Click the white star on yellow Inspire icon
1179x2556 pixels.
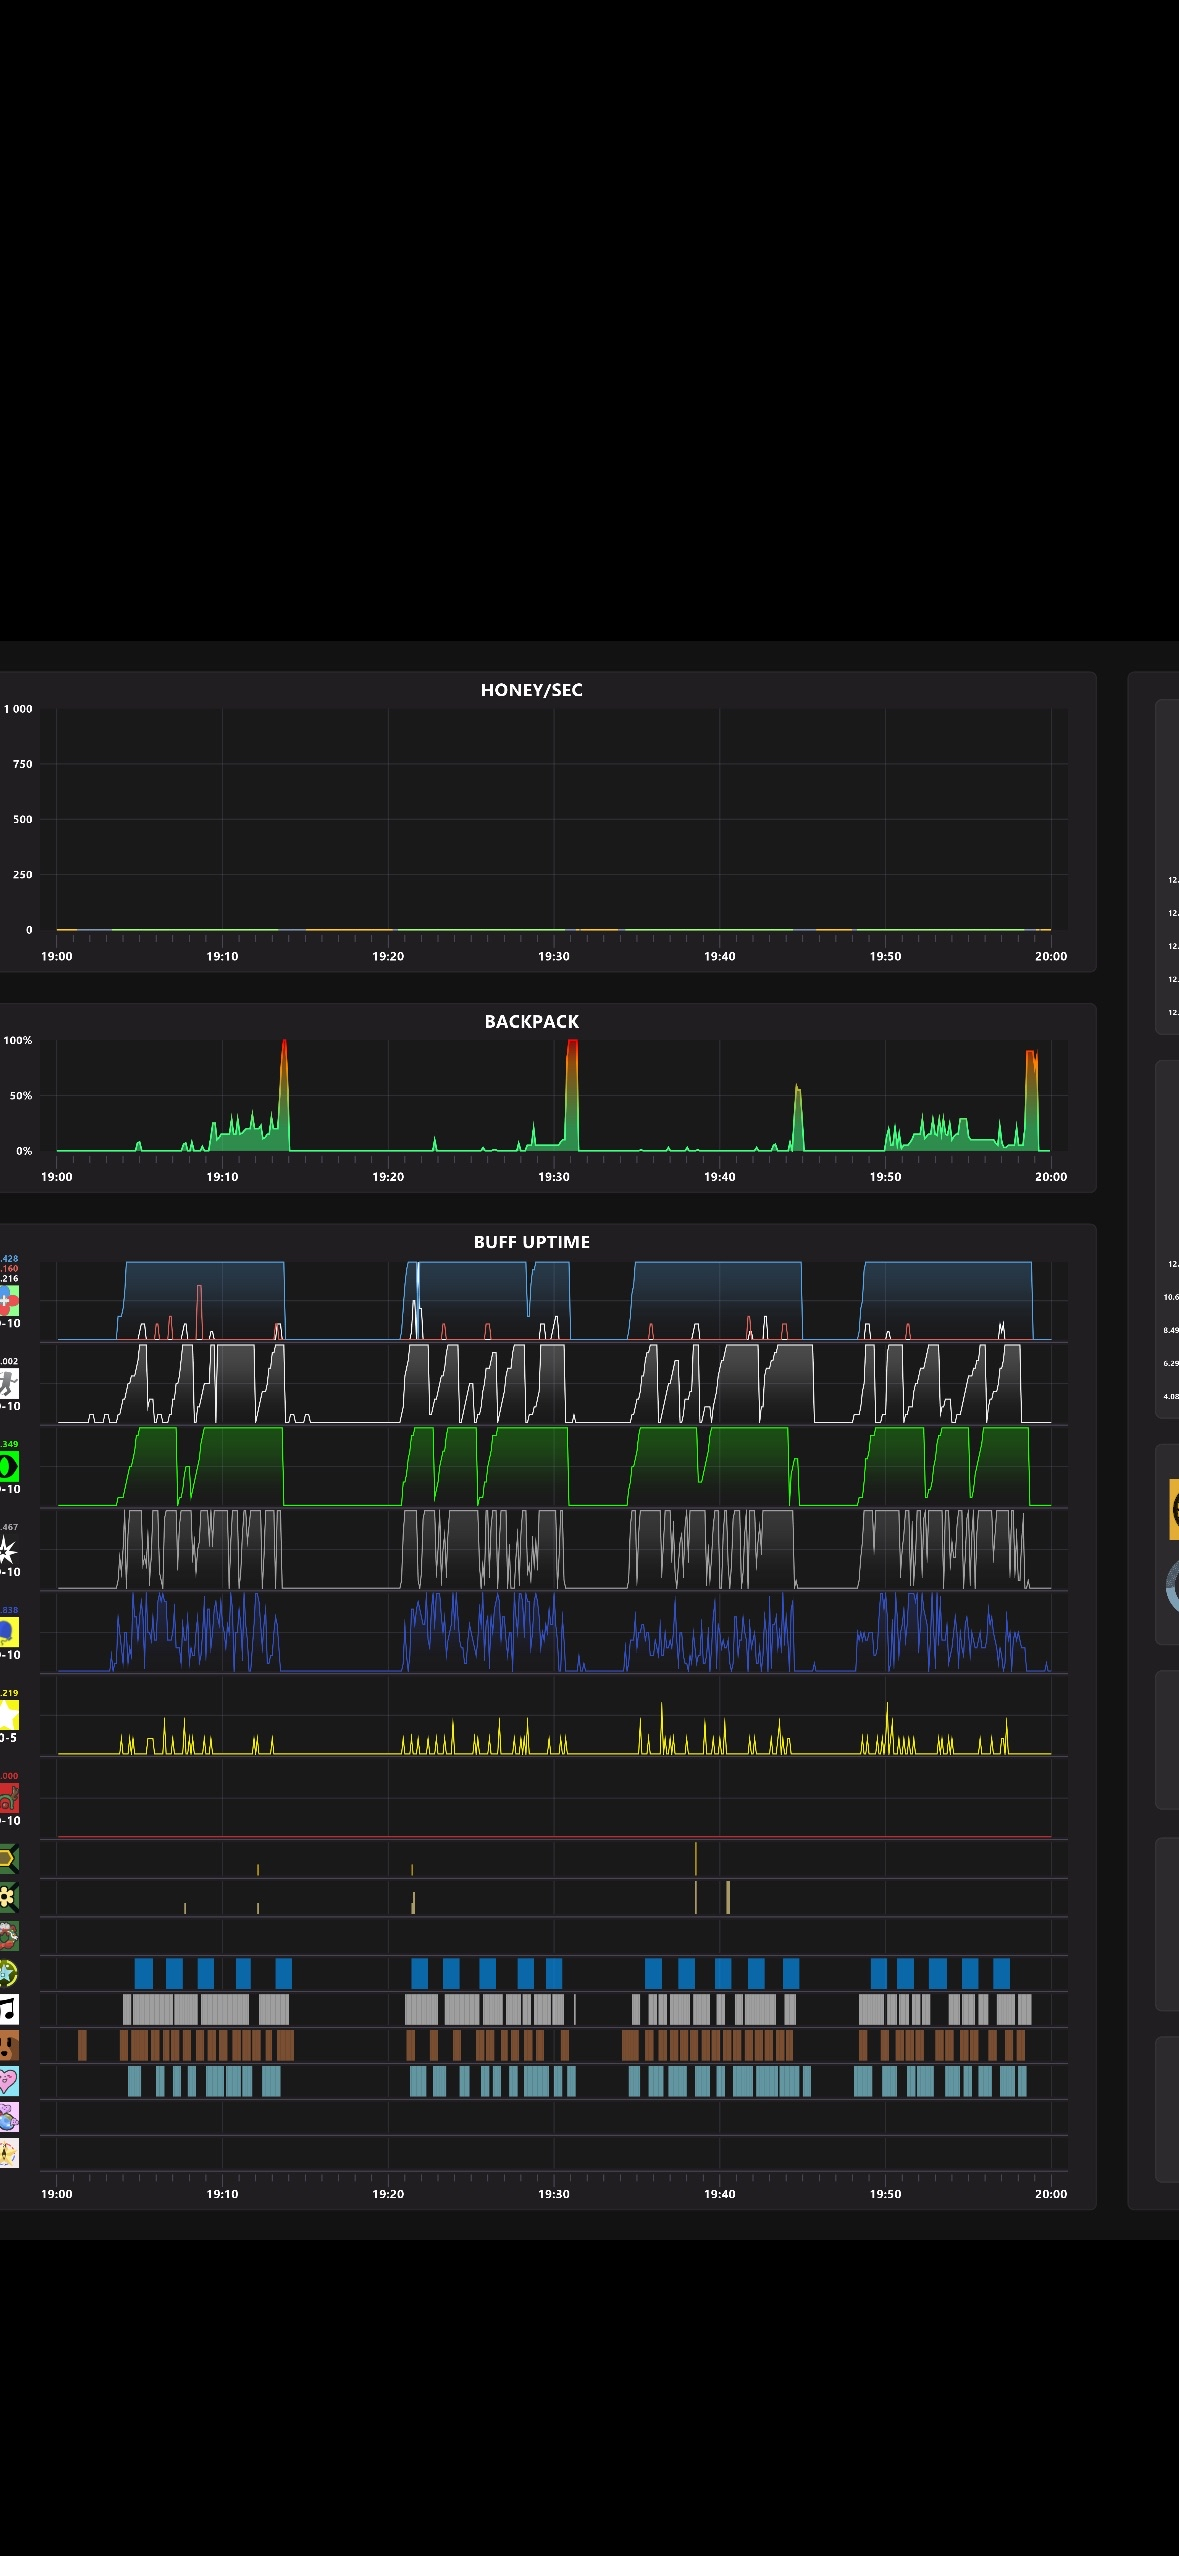tap(8, 1716)
